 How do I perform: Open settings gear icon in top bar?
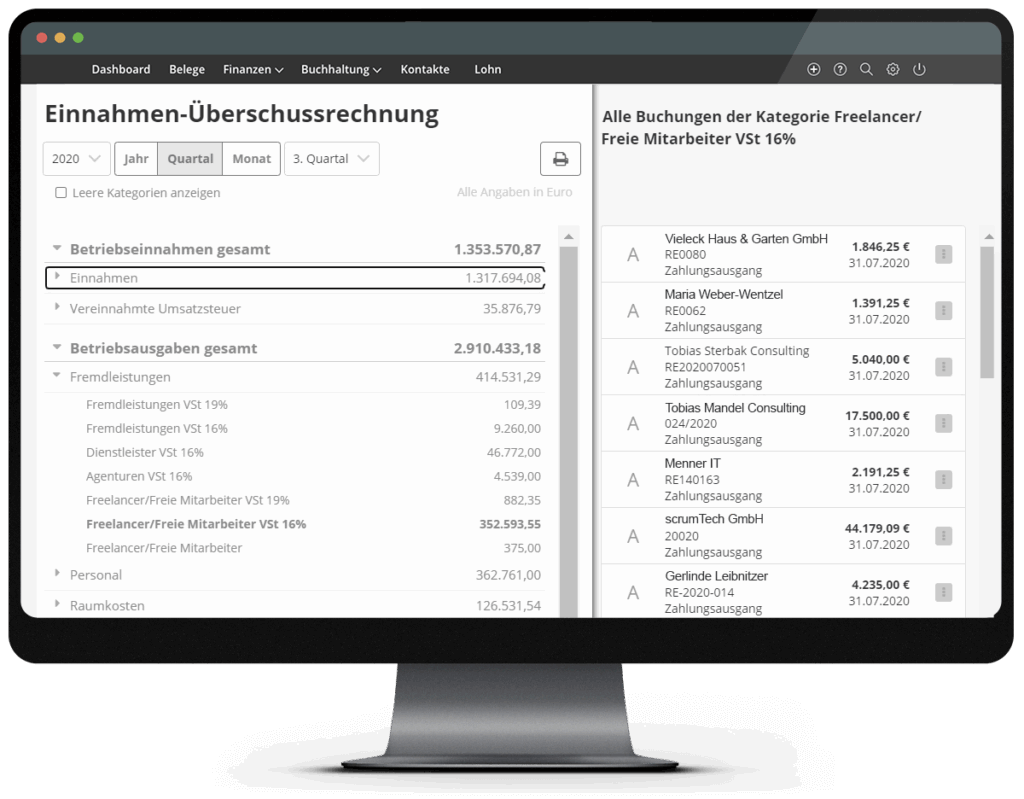[x=893, y=69]
